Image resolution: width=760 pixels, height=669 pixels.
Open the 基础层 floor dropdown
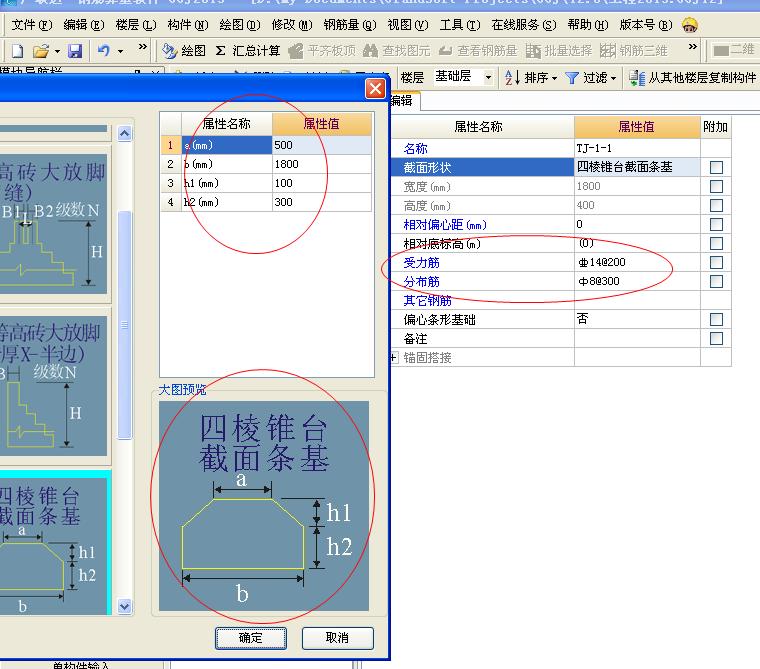pos(488,77)
